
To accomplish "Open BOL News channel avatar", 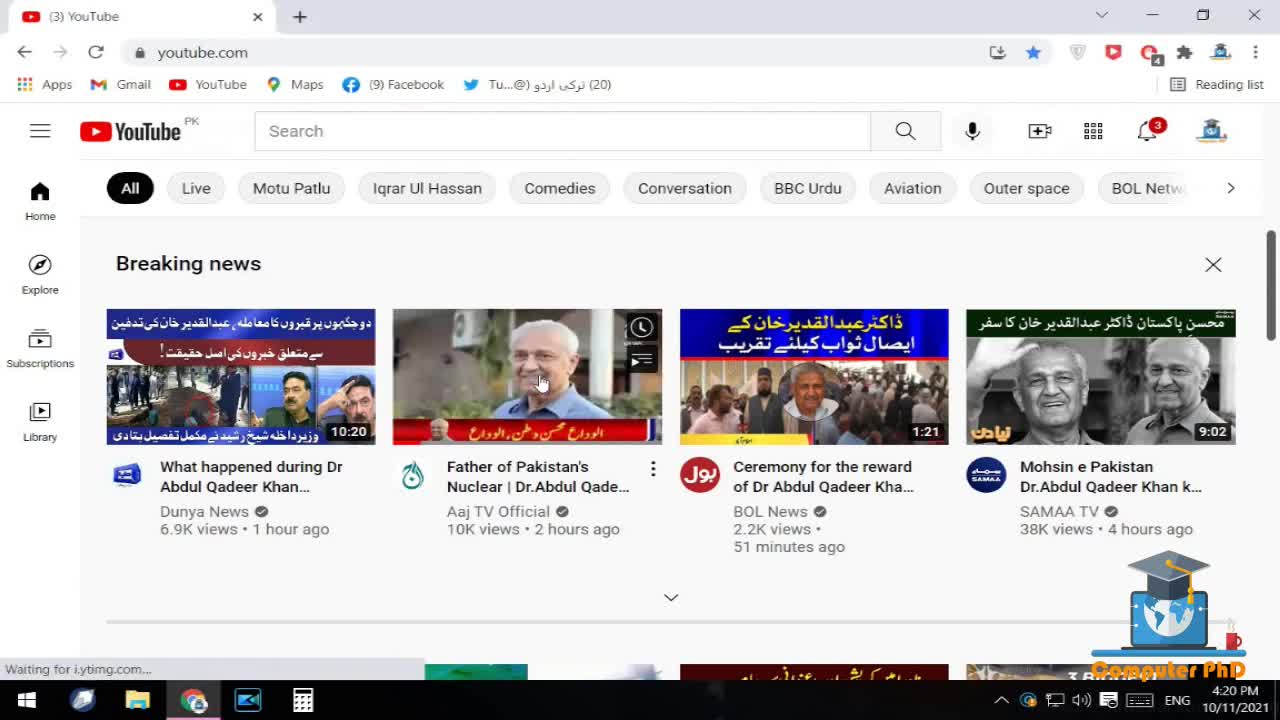I will (x=700, y=475).
